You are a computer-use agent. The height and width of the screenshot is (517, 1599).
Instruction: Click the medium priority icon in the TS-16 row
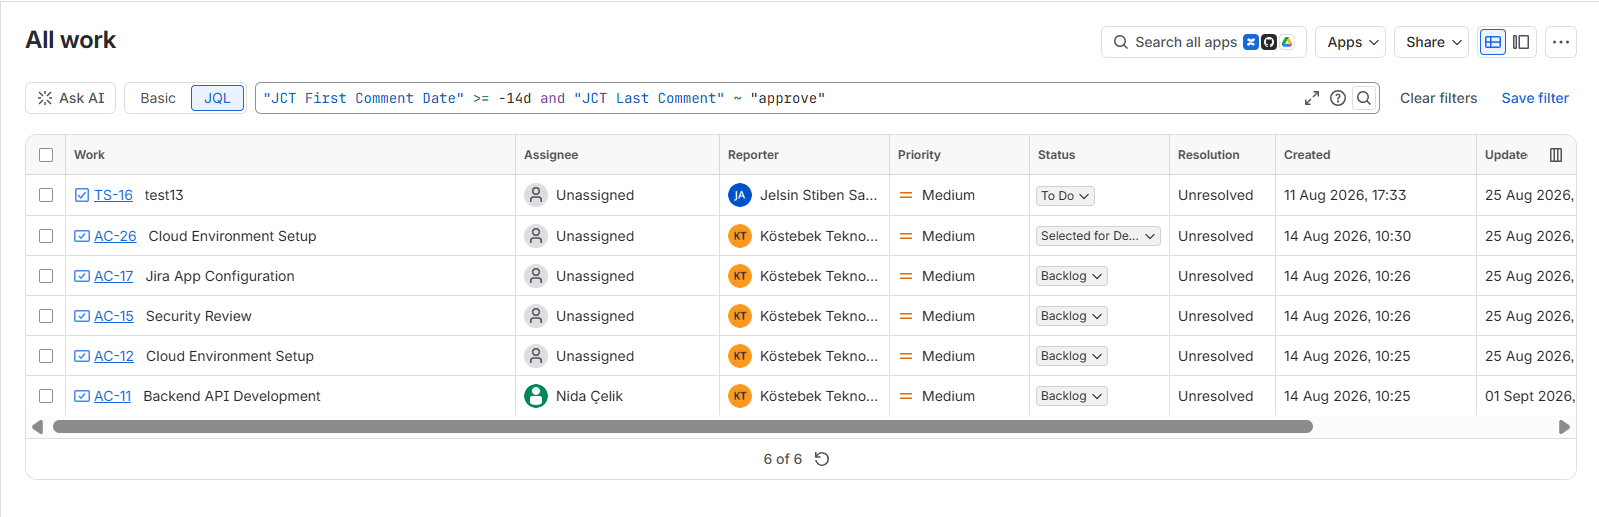click(x=906, y=195)
